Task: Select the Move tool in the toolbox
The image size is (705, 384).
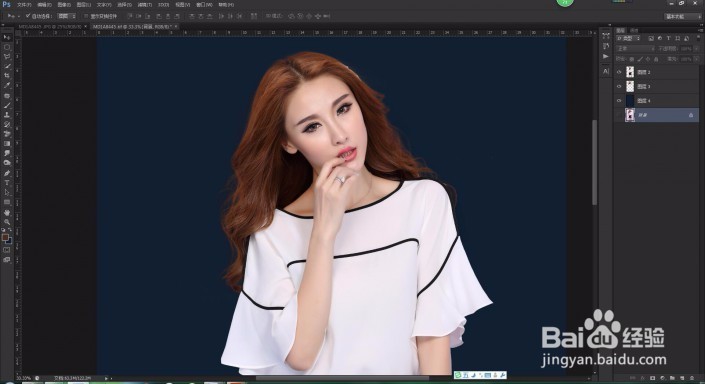Action: pyautogui.click(x=7, y=37)
